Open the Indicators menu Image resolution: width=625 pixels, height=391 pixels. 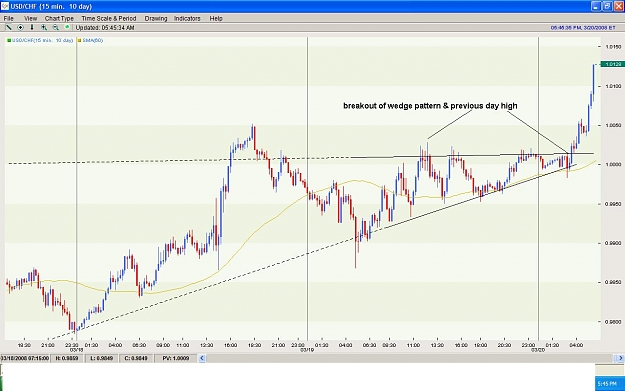187,18
